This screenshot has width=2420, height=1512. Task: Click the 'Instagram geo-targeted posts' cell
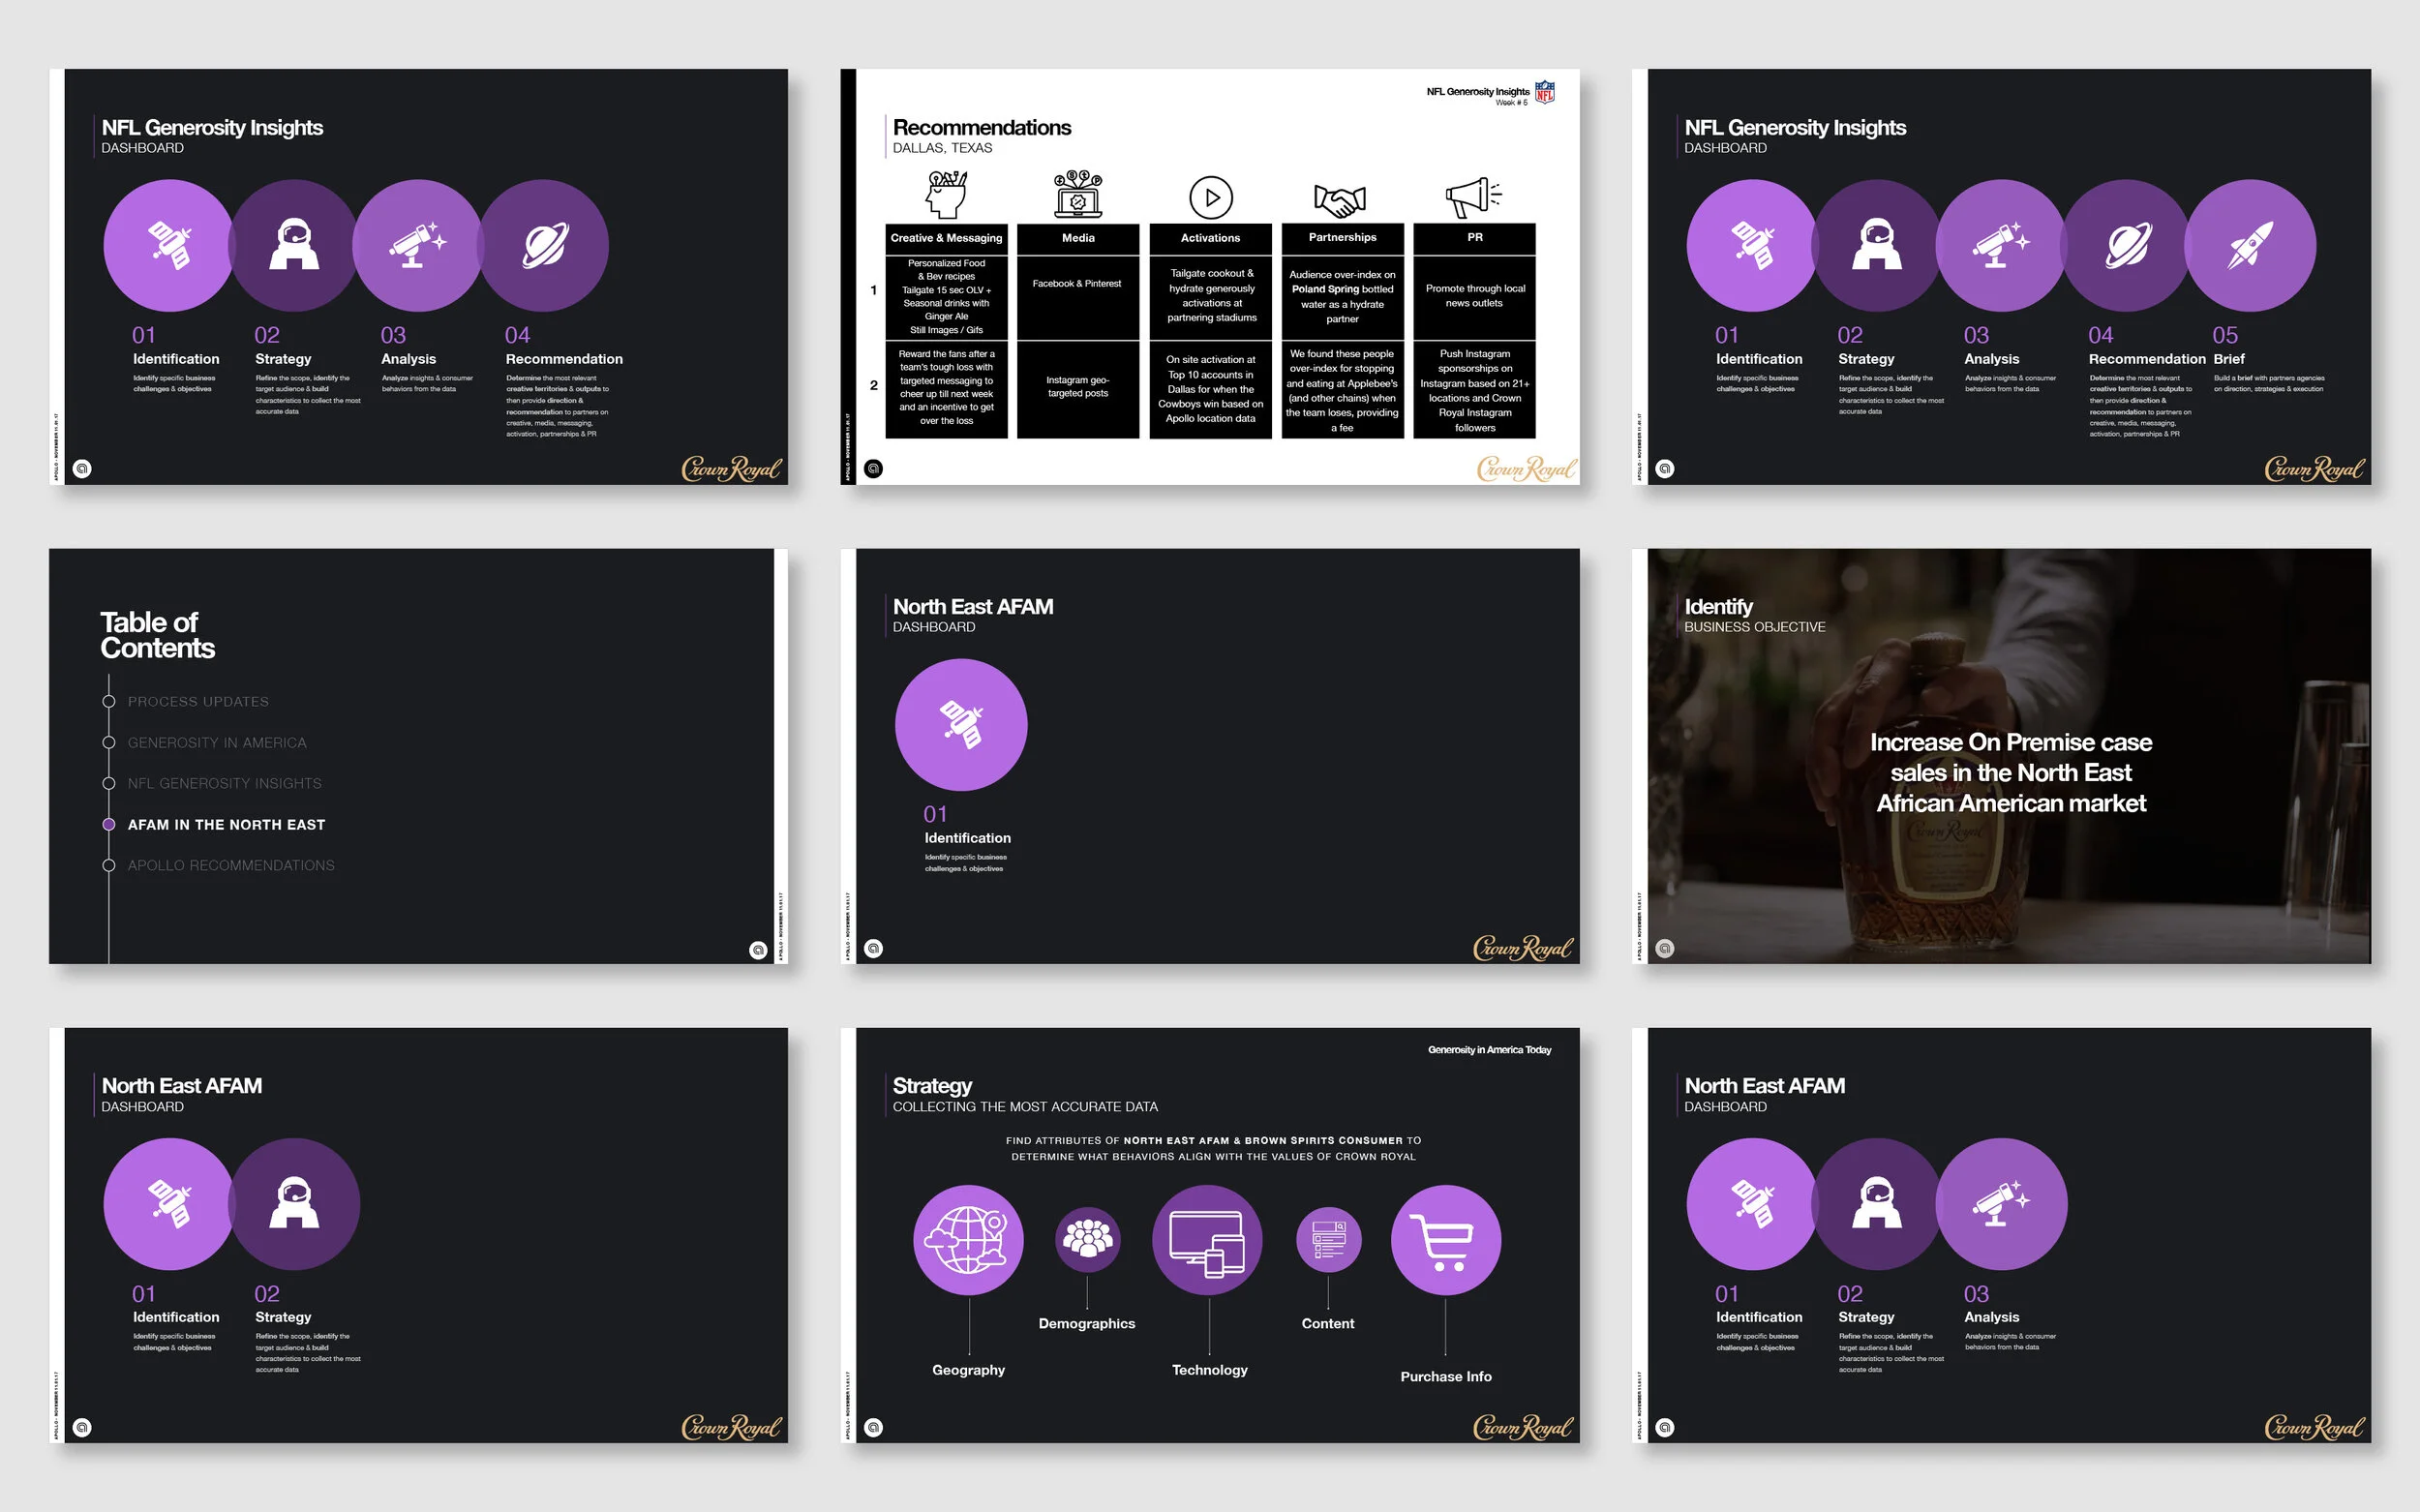tap(1078, 390)
